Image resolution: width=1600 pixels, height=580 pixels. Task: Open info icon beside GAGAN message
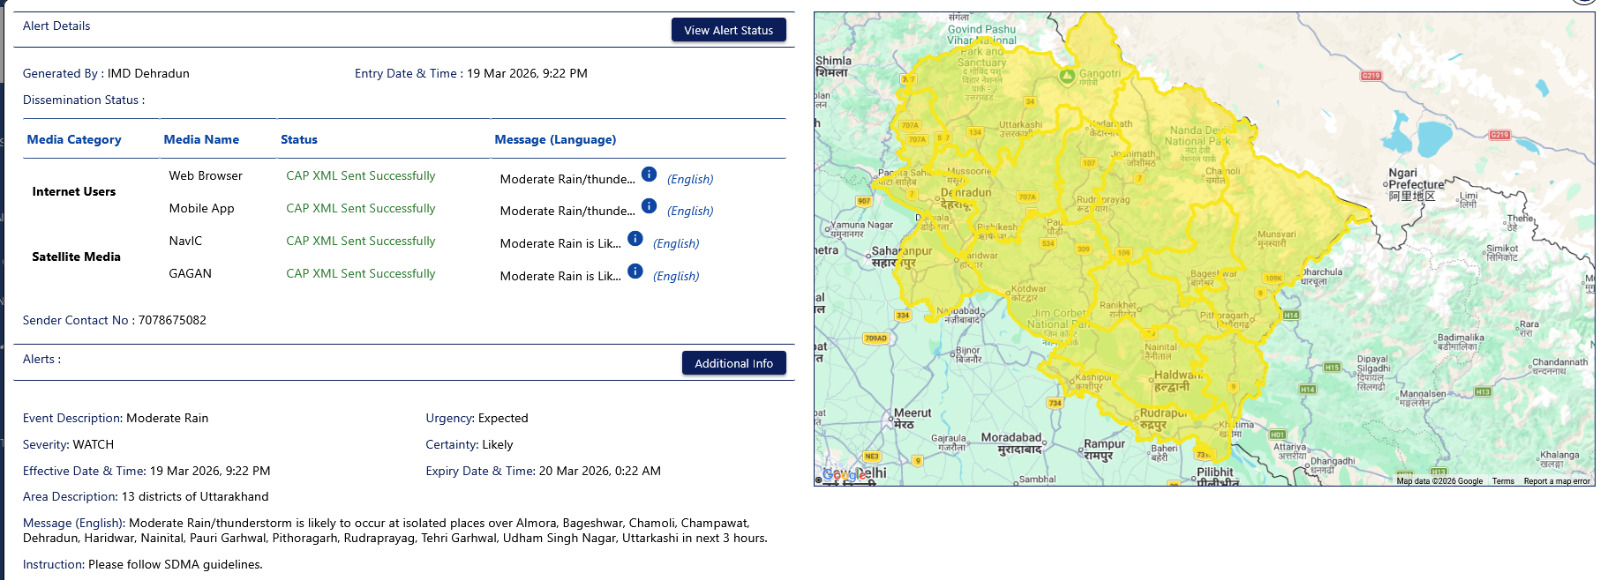[x=635, y=271]
